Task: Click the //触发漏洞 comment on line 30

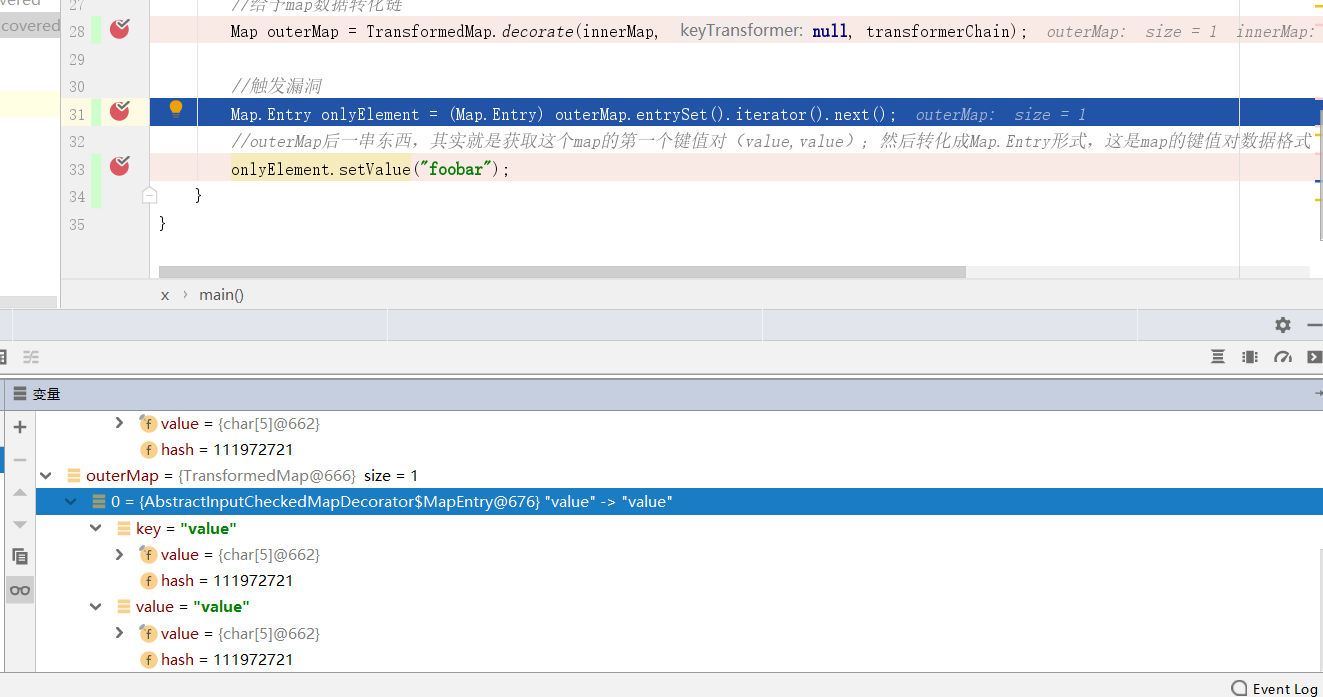Action: [276, 87]
